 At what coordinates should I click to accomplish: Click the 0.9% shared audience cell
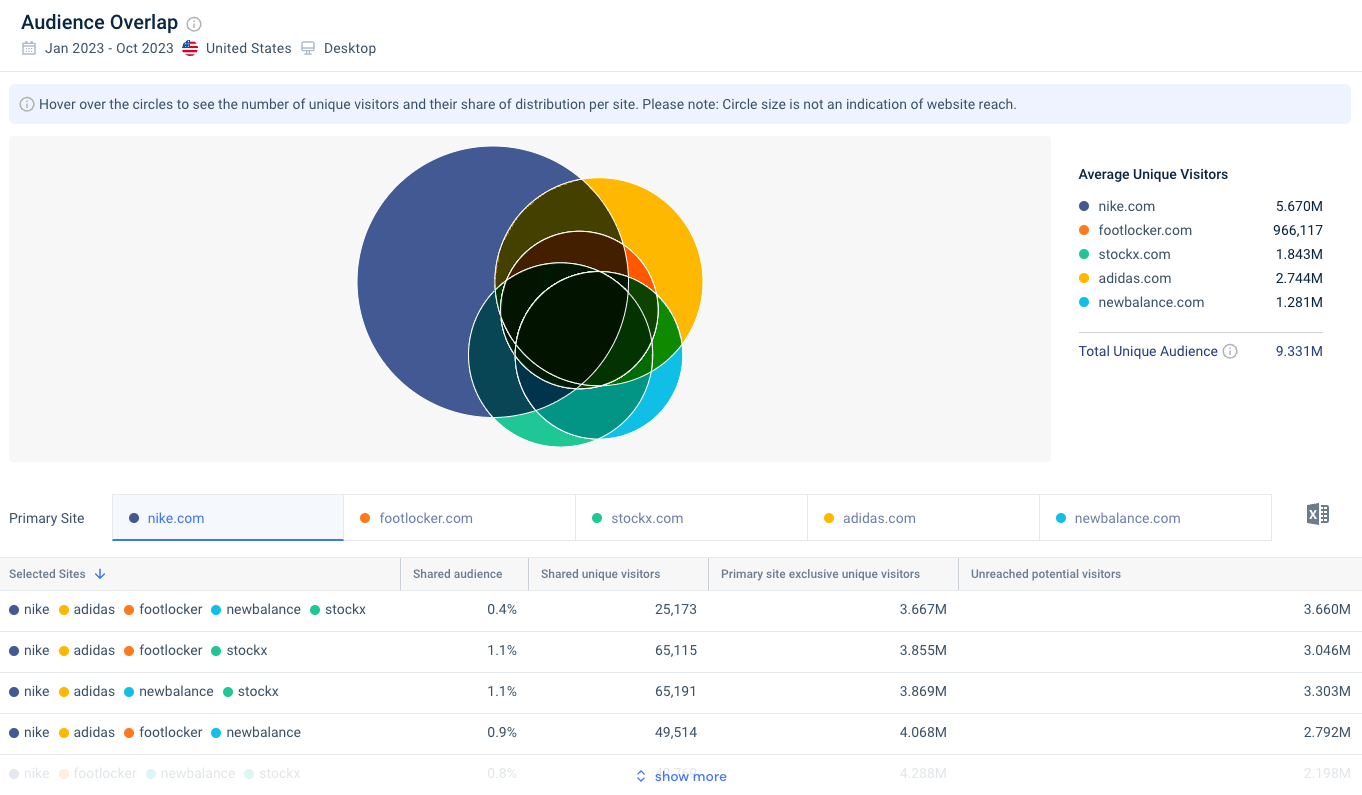pyautogui.click(x=502, y=732)
